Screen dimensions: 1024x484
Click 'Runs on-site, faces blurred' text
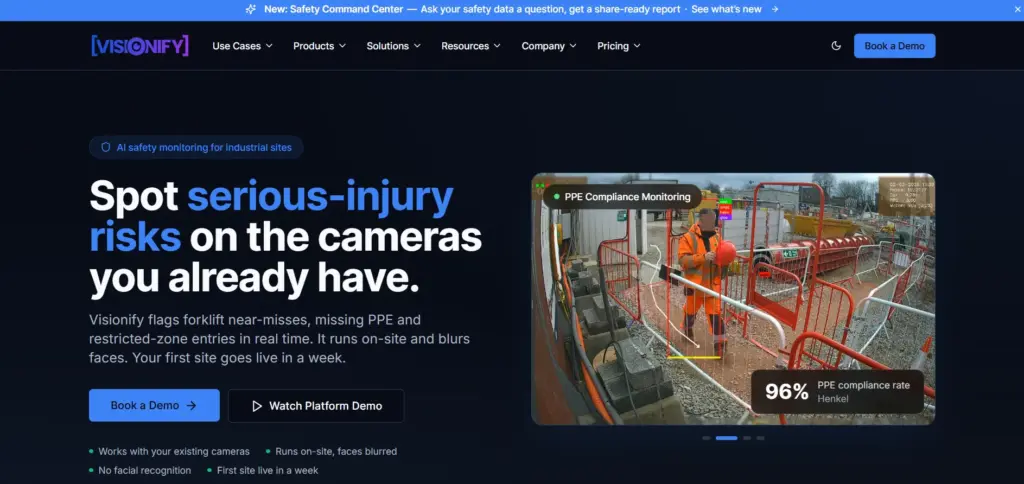336,451
